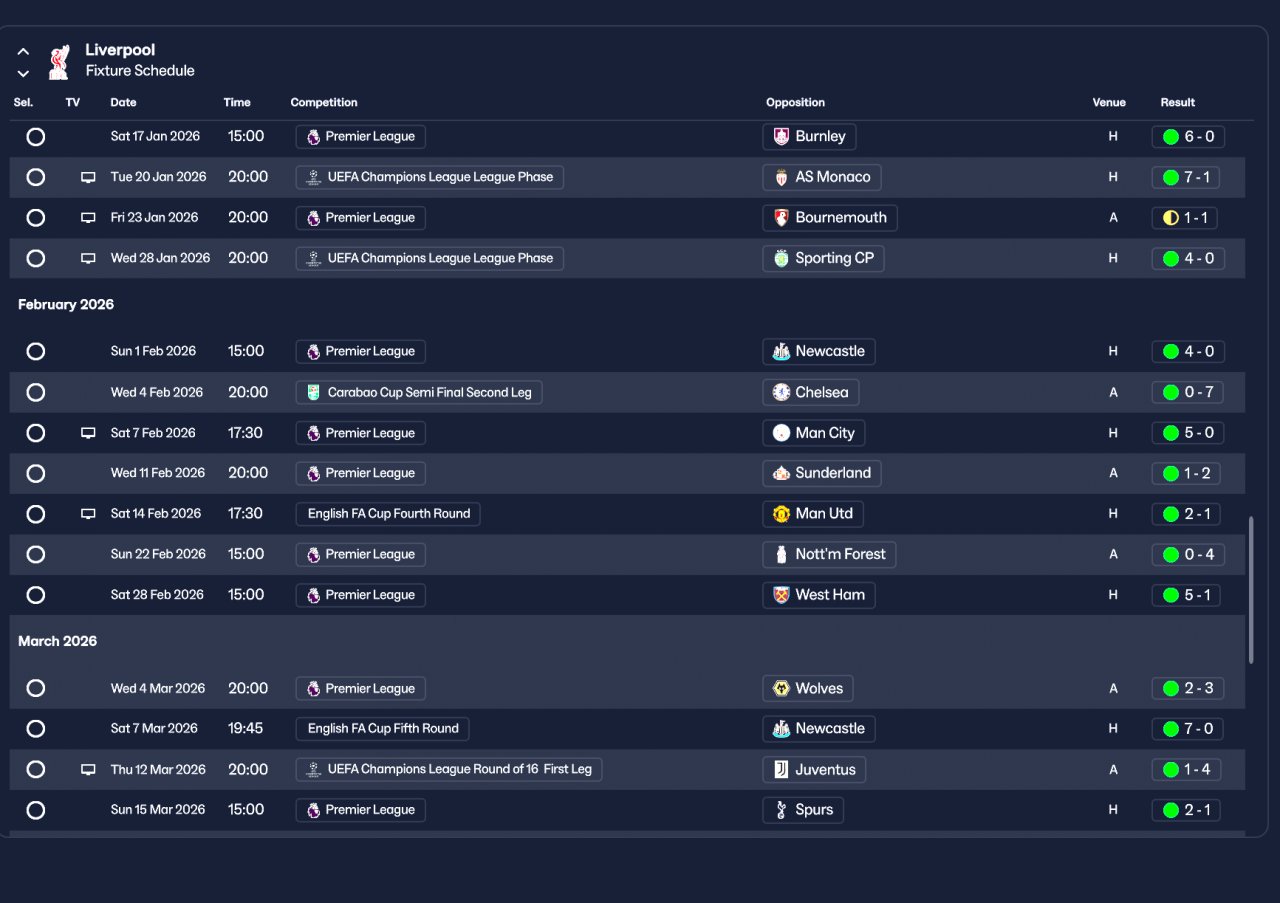Click the Champions League logo in the Juventus row
Image resolution: width=1280 pixels, height=903 pixels.
pos(314,770)
